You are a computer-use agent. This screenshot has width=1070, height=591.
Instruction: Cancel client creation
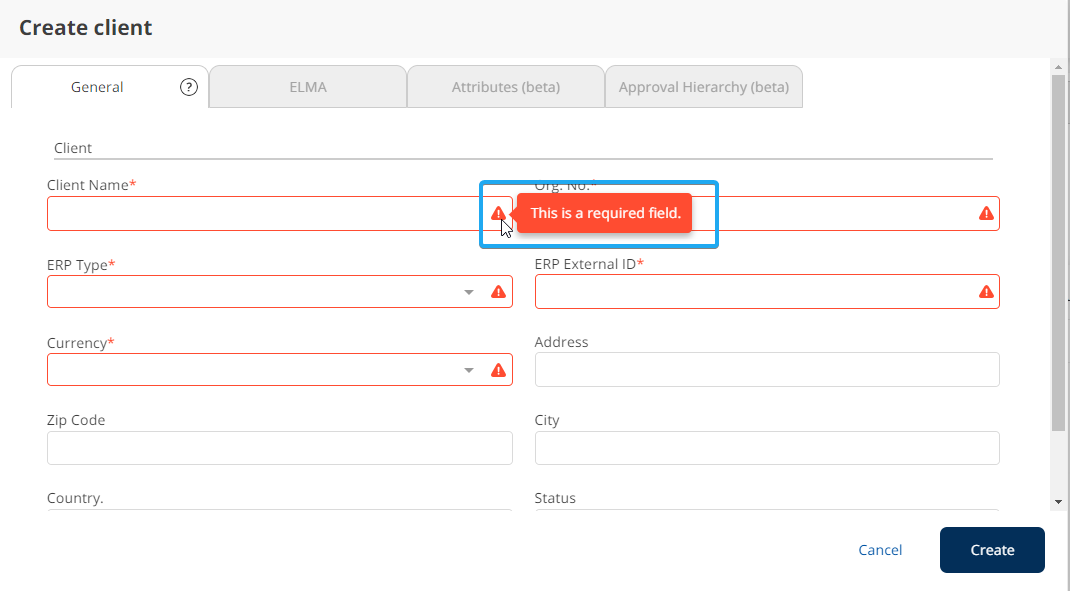pyautogui.click(x=880, y=550)
